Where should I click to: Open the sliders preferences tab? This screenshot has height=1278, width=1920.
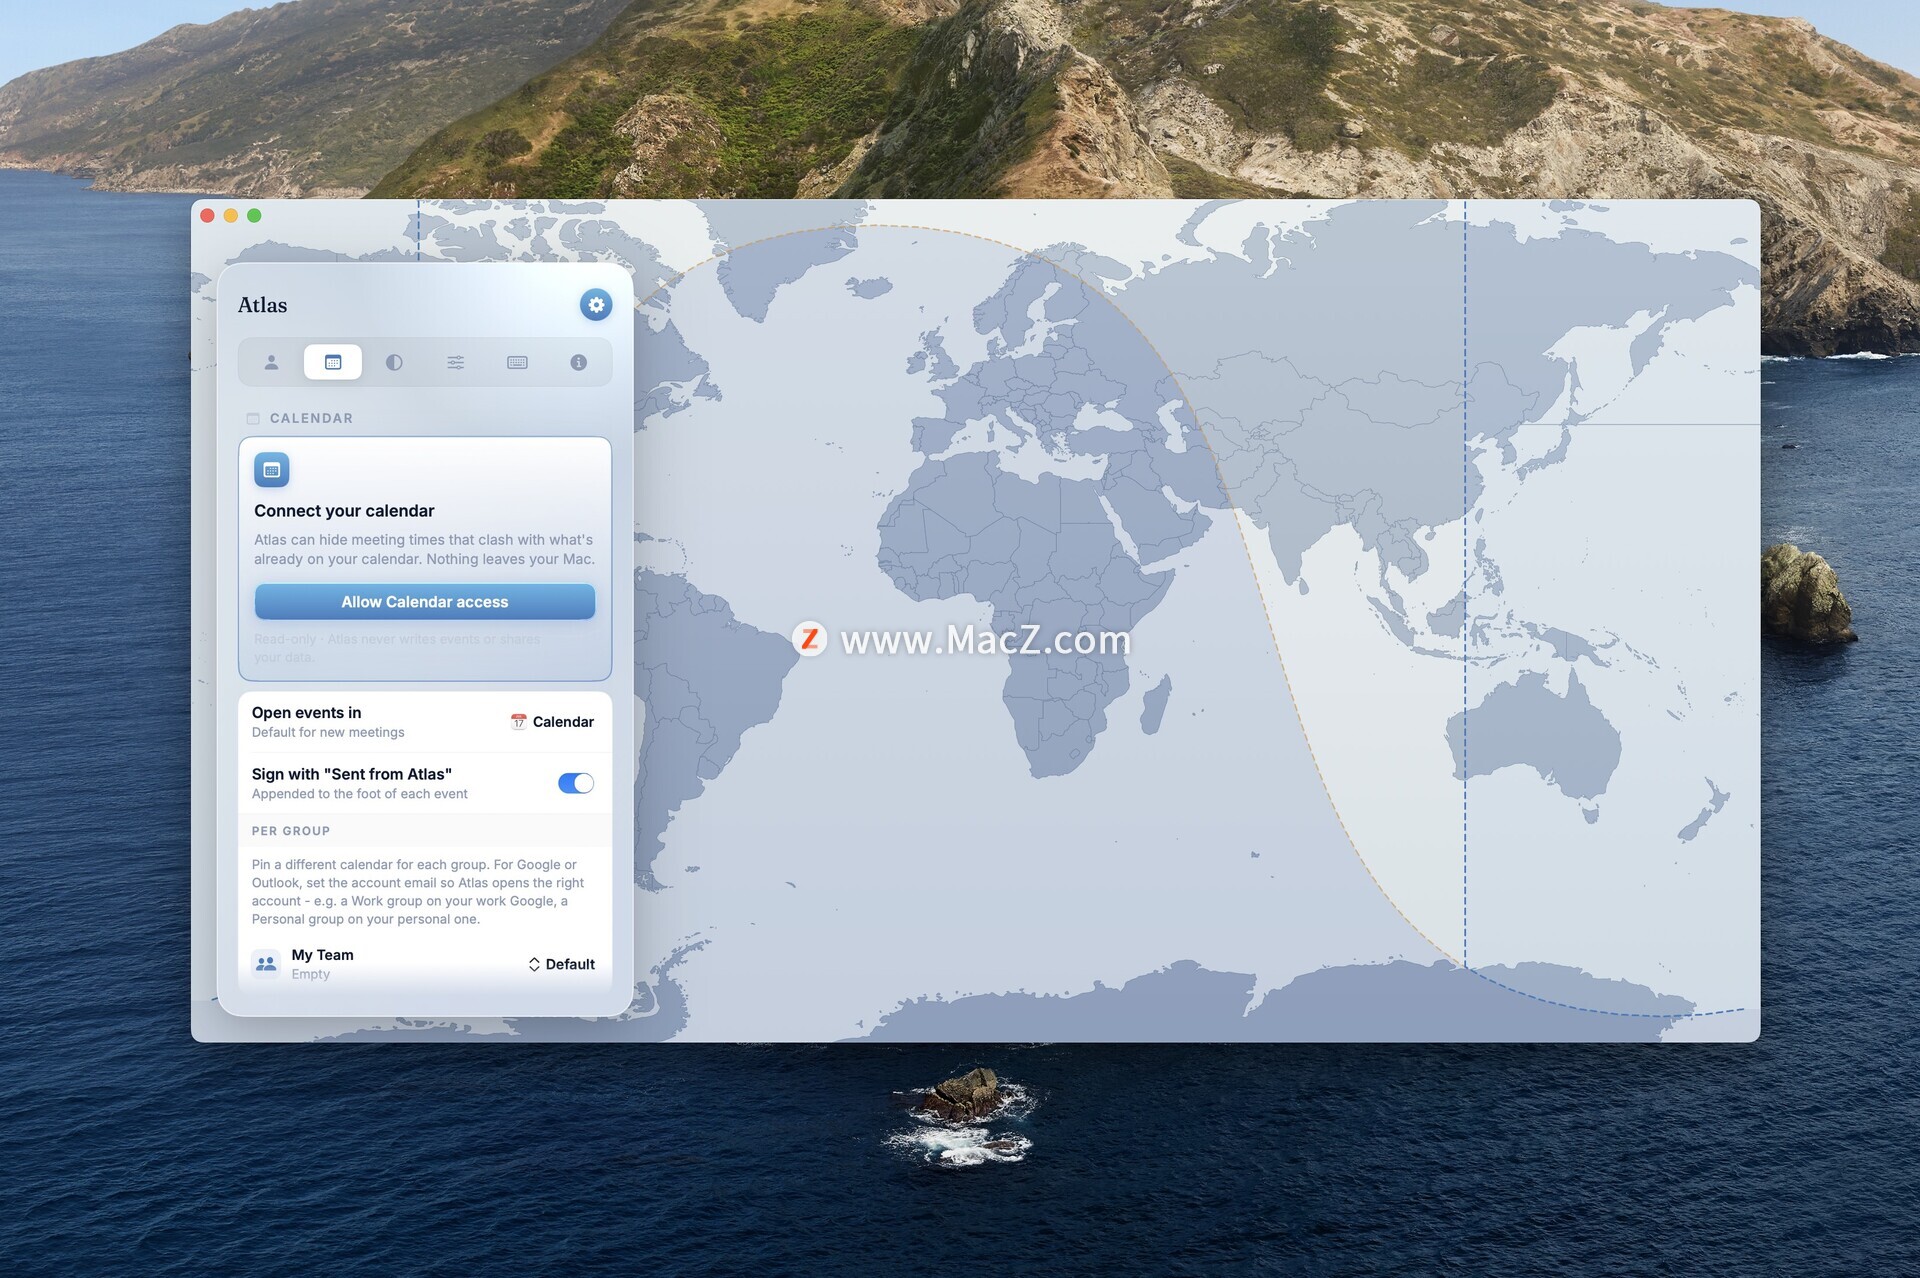coord(456,362)
